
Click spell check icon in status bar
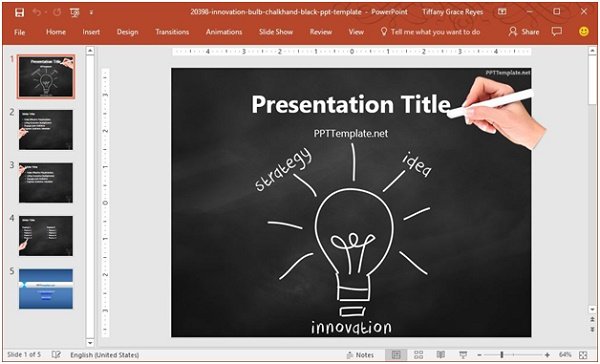point(56,355)
